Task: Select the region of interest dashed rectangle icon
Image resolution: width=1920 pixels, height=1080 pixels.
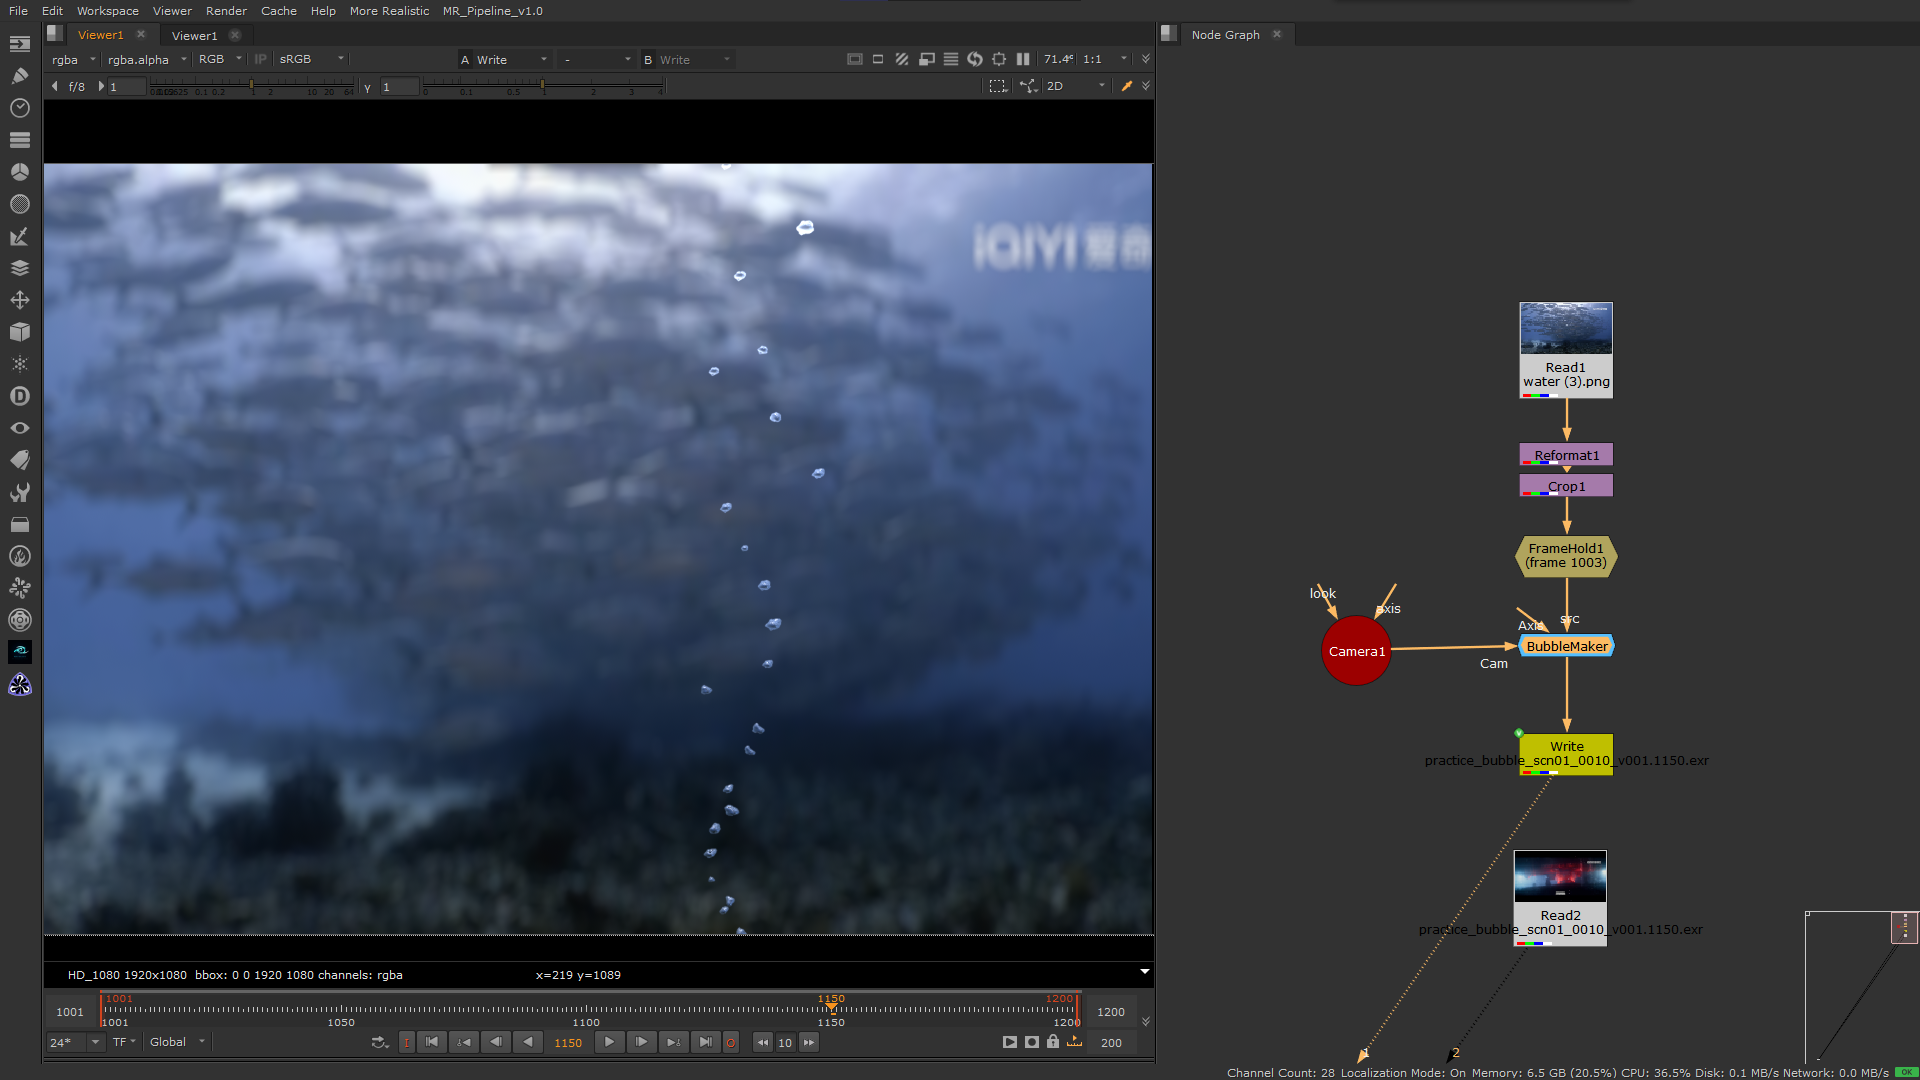Action: click(997, 86)
